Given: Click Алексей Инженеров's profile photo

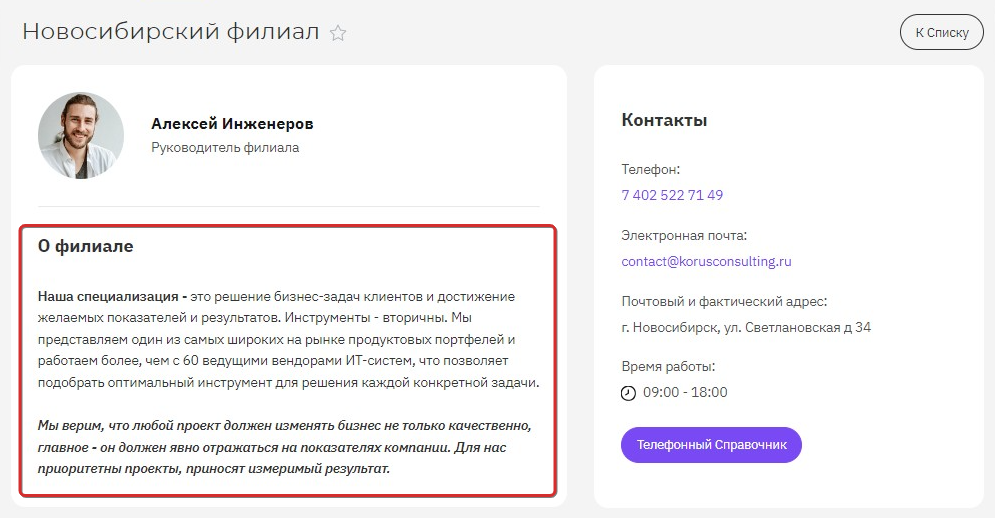Looking at the screenshot, I should click(x=81, y=135).
